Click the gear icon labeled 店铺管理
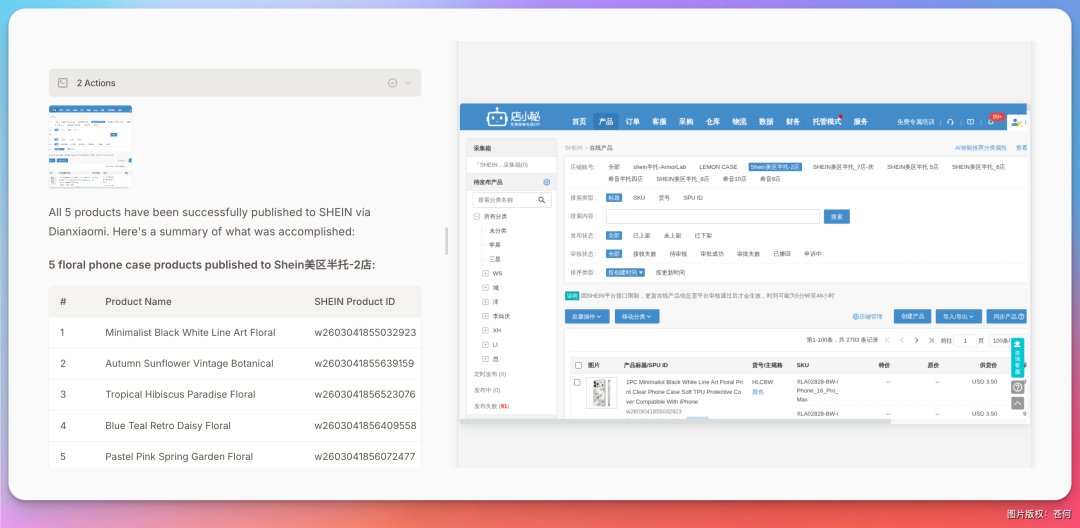Screen dimensions: 1080x528 click(855, 317)
